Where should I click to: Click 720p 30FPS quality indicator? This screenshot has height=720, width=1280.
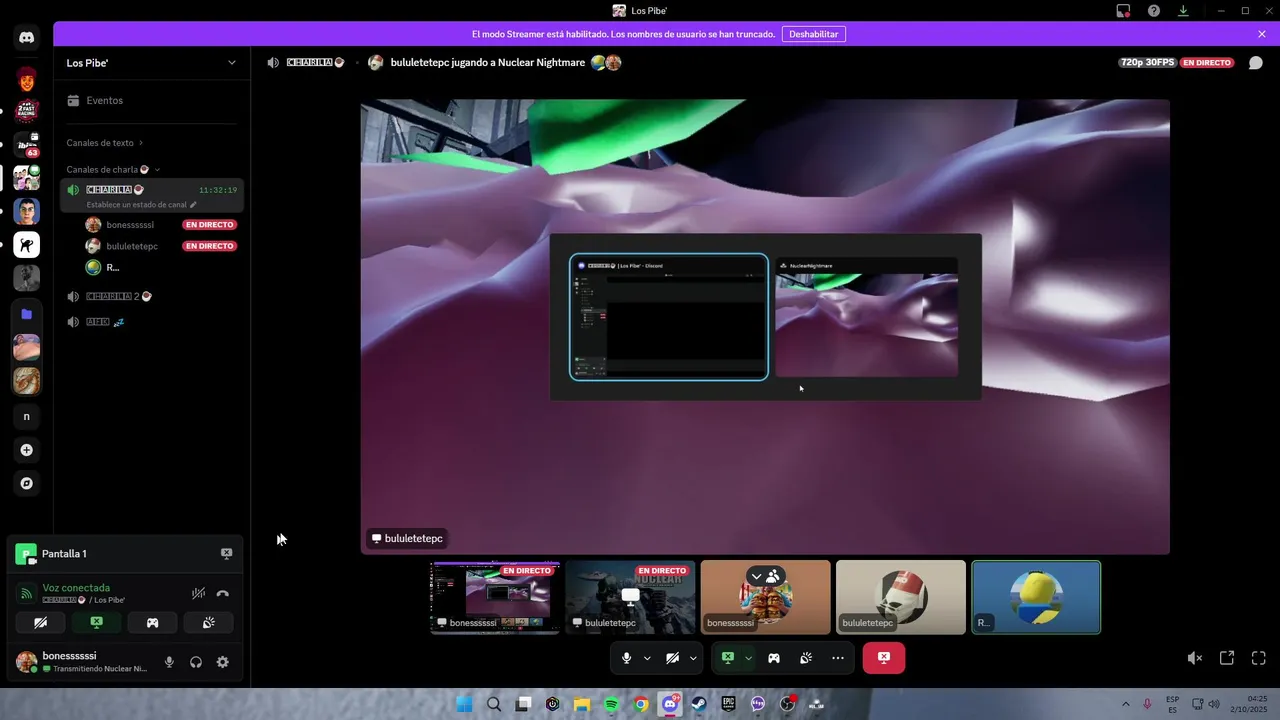[x=1147, y=62]
